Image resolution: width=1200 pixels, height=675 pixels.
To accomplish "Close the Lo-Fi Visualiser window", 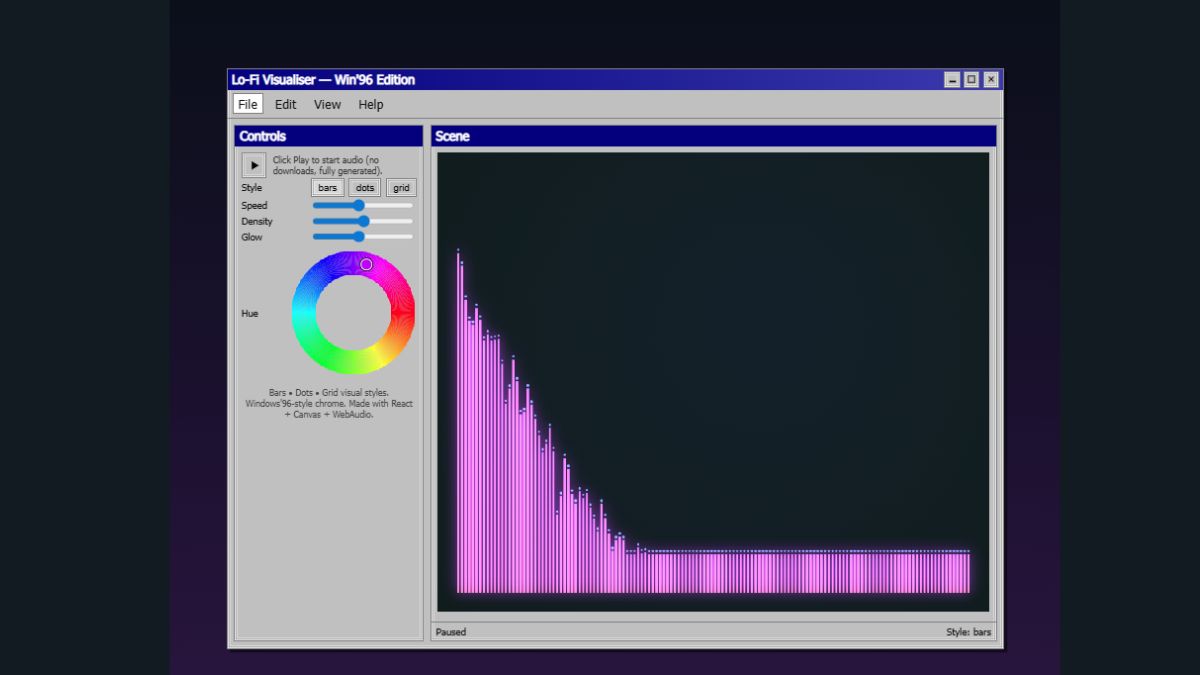I will point(991,80).
